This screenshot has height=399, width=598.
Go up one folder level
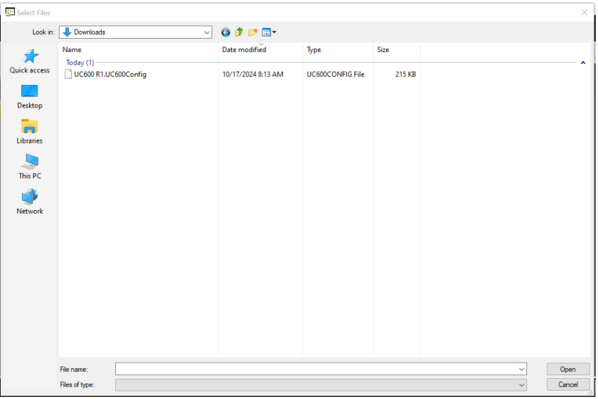[239, 32]
